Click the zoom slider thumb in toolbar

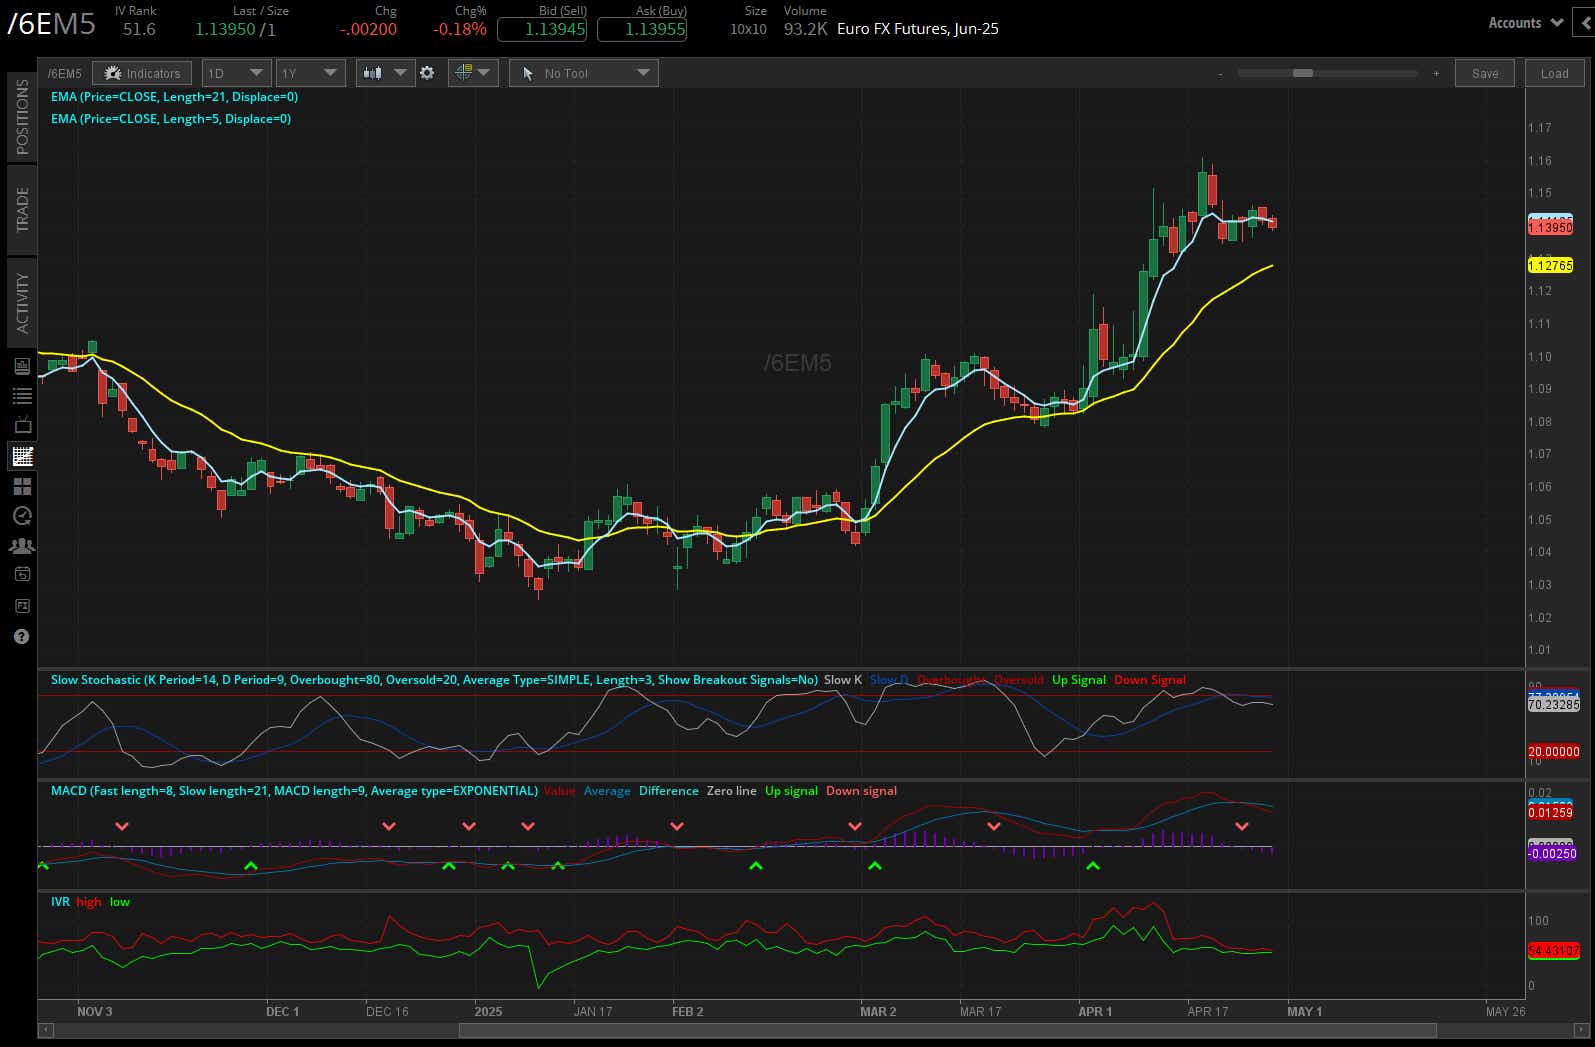click(x=1302, y=73)
